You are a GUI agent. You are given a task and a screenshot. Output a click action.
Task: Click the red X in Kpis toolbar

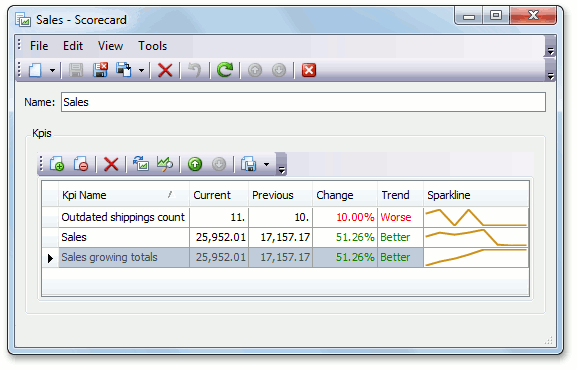point(111,164)
